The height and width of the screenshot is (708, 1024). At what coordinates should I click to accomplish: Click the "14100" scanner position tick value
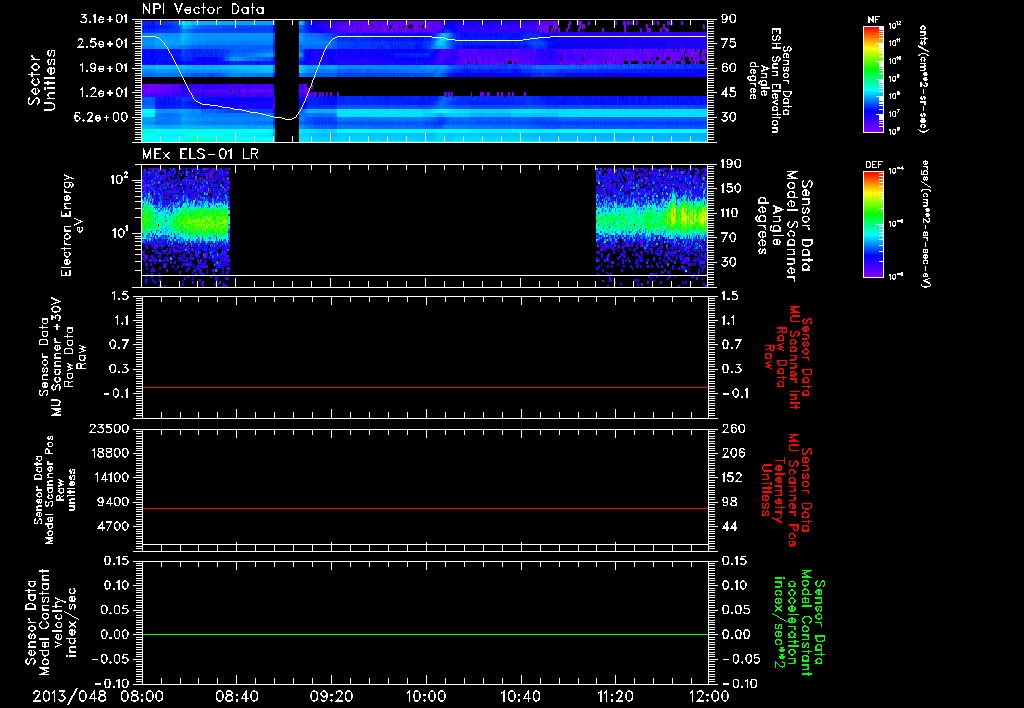tap(110, 477)
